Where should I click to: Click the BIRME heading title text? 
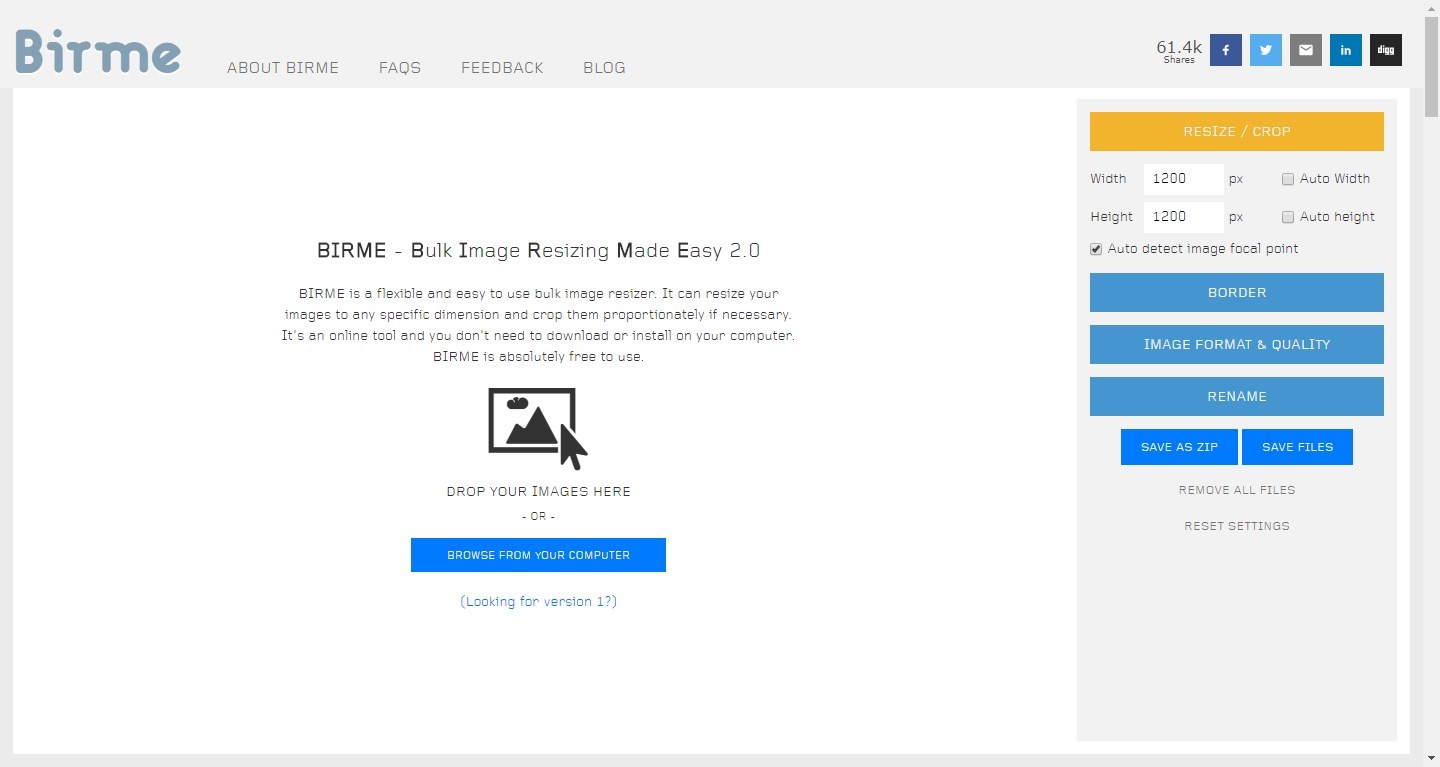click(538, 250)
